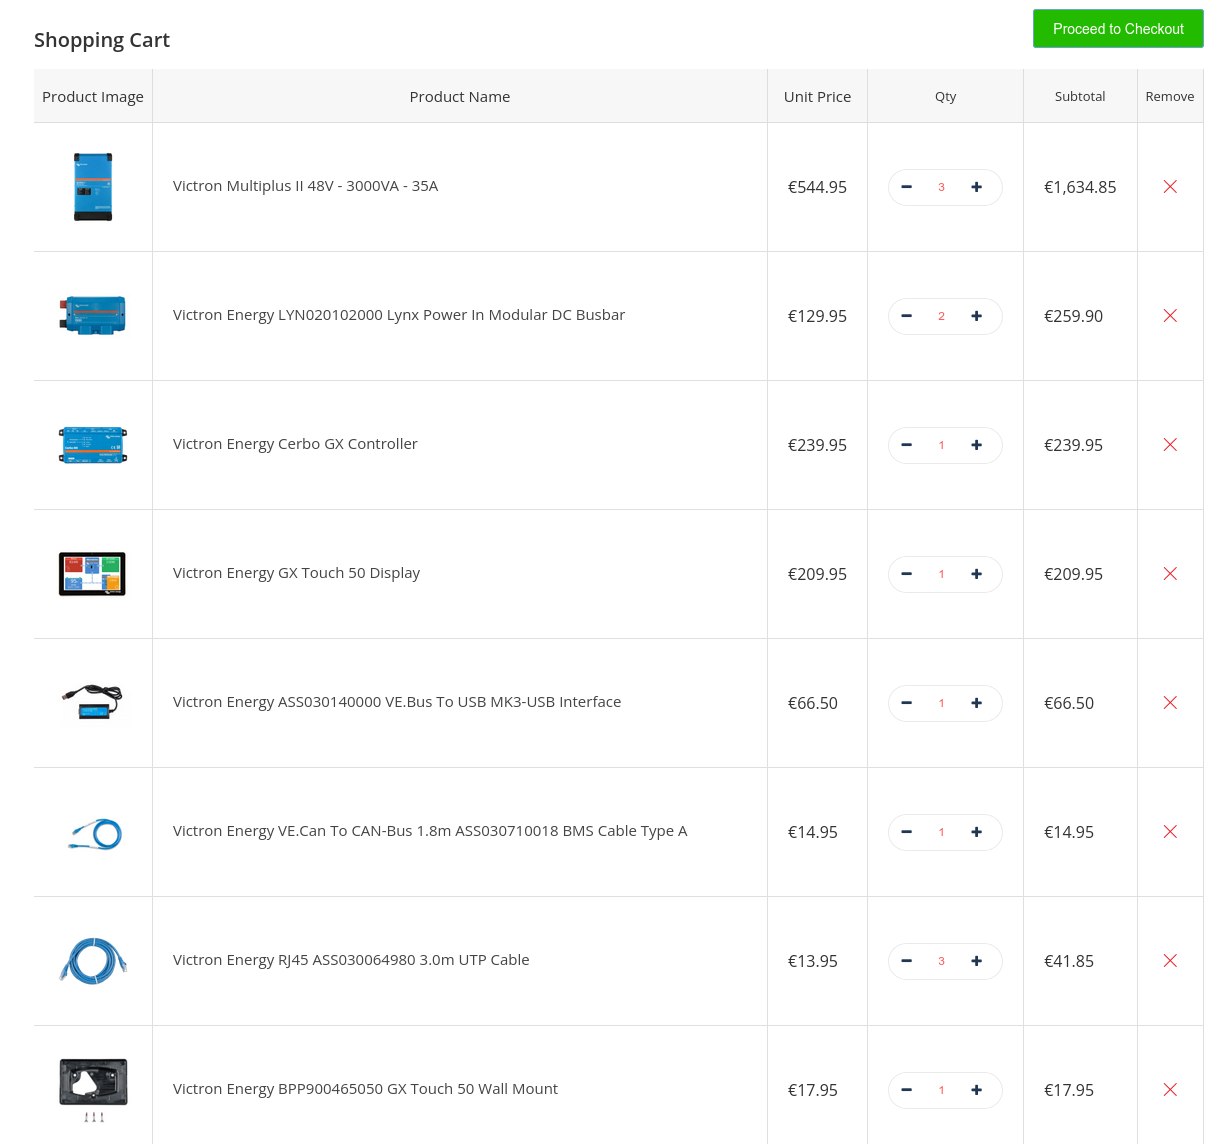Image resolution: width=1213 pixels, height=1144 pixels.
Task: Decrease quantity of GX Touch 50 Wall Mount
Action: click(906, 1090)
